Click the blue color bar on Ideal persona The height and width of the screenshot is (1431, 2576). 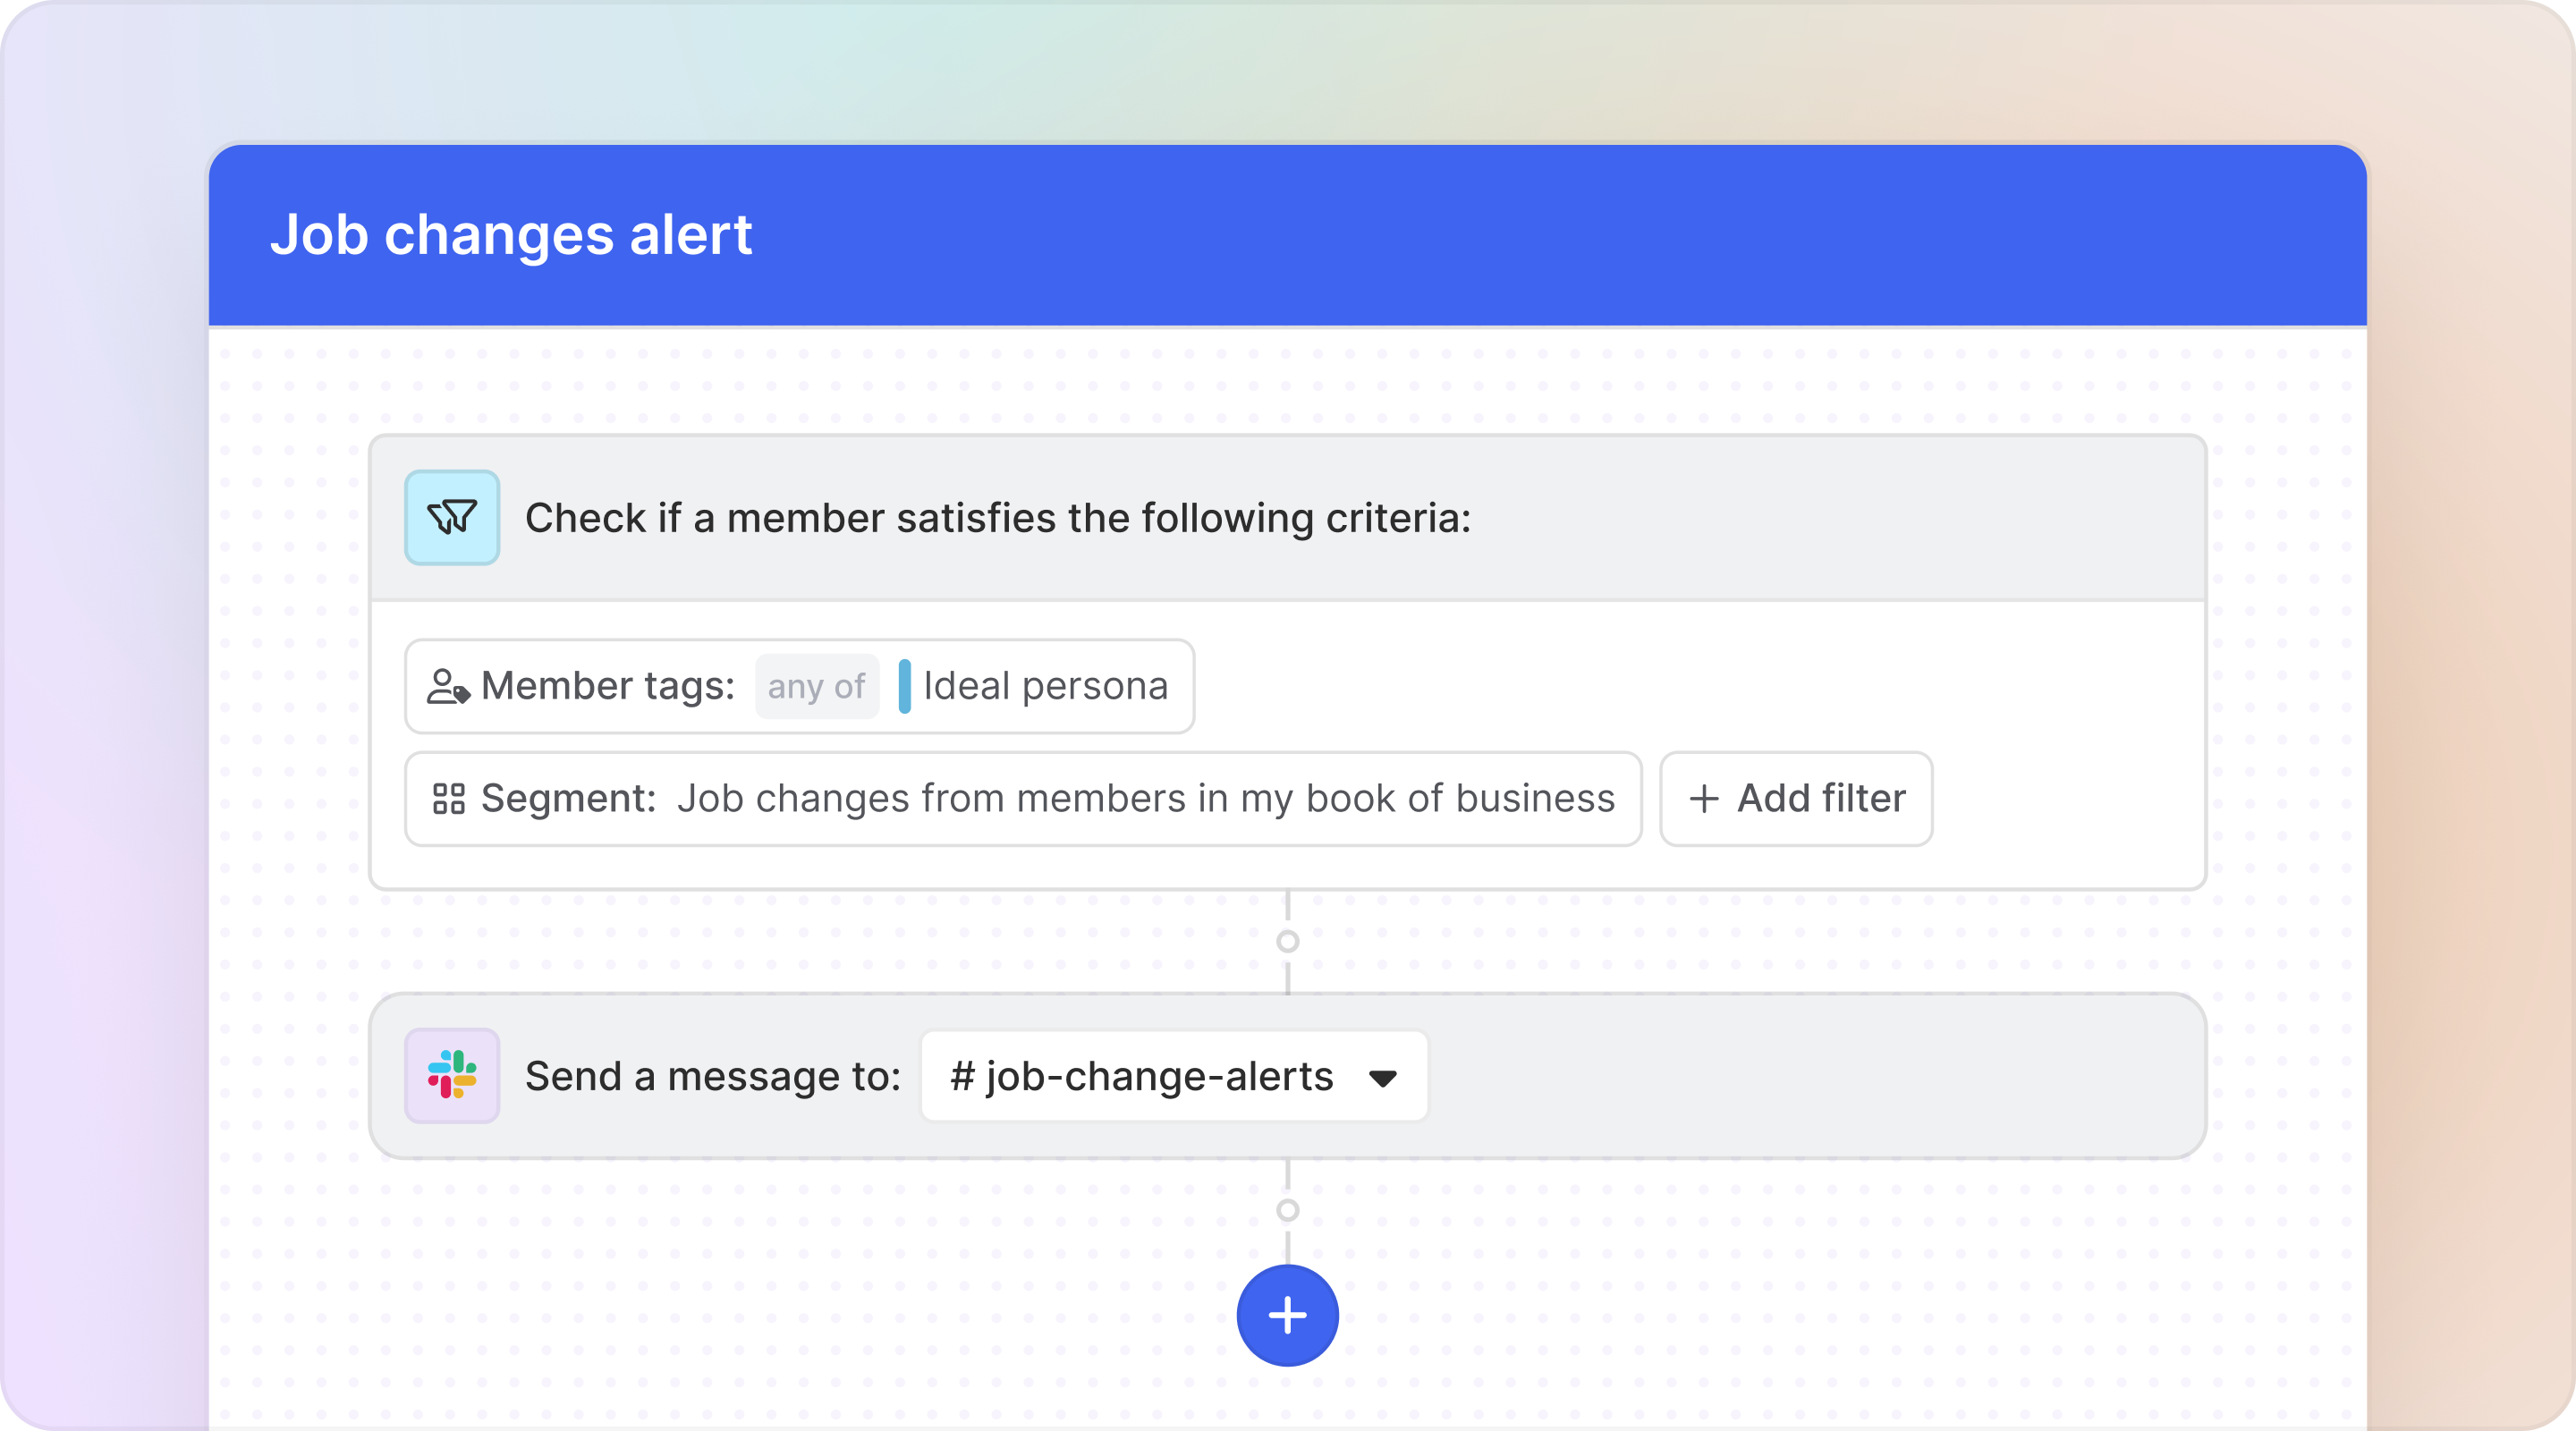point(904,686)
